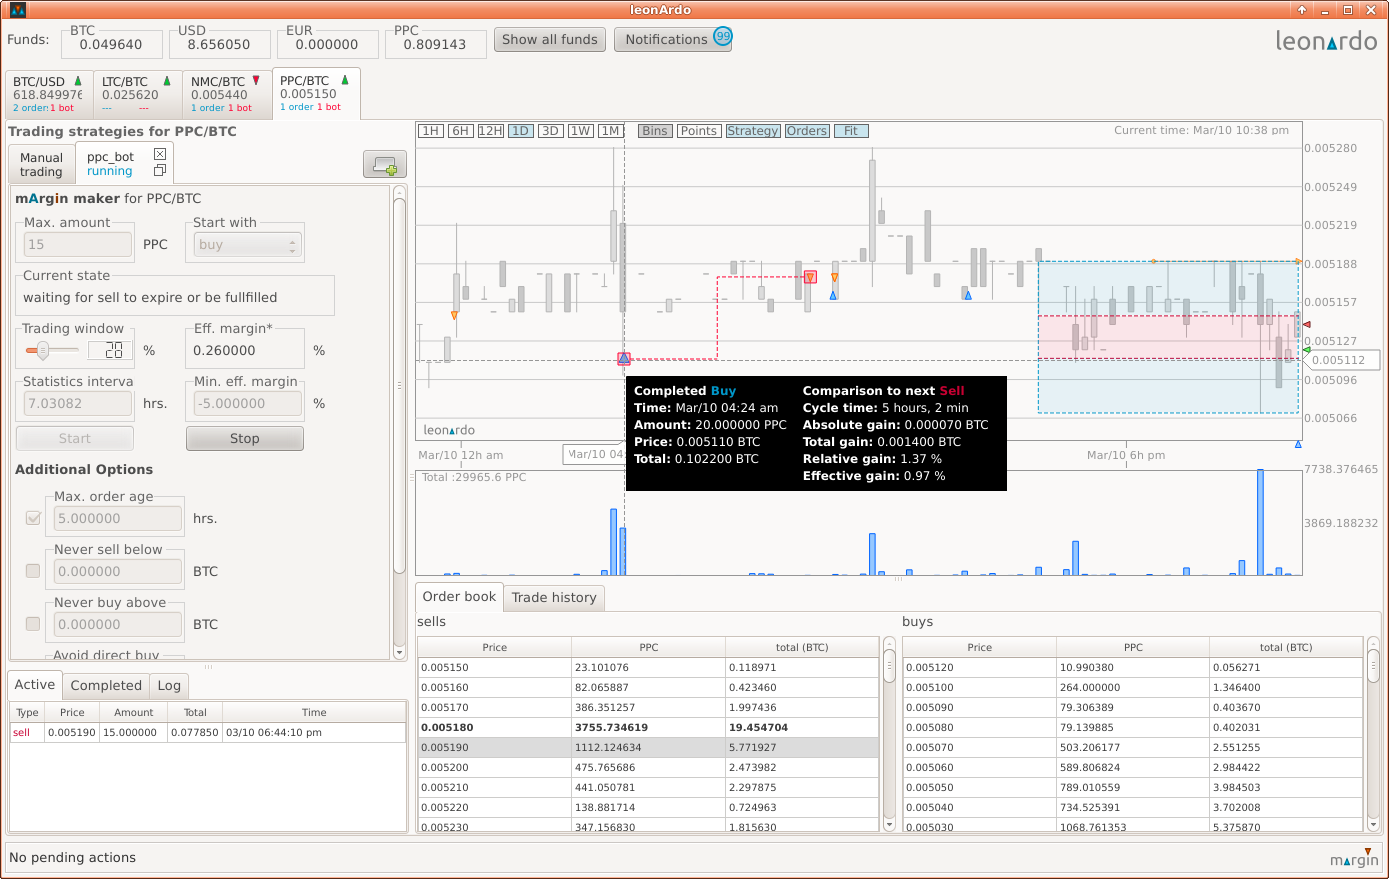The height and width of the screenshot is (879, 1389).
Task: Switch to the LTC/BTC market tab
Action: click(x=138, y=94)
